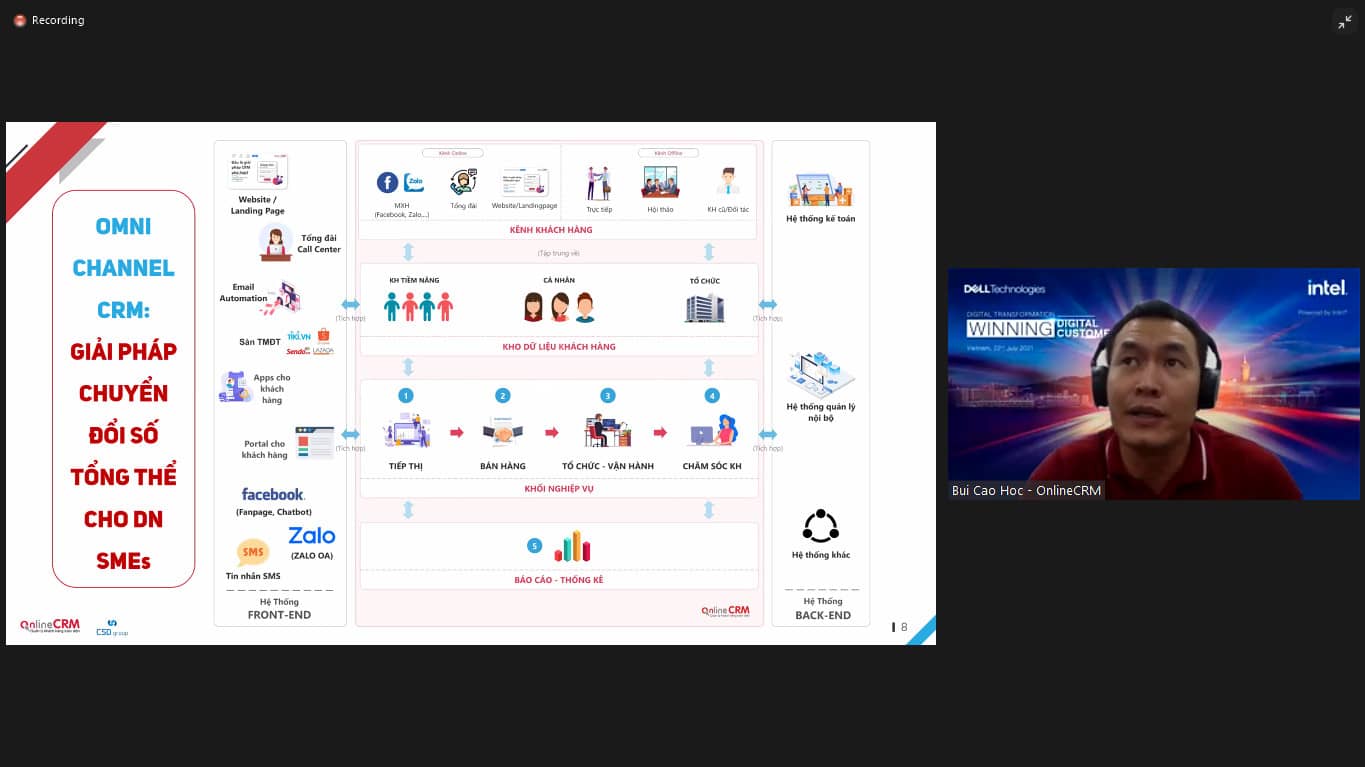Click the Recording indicator icon
Viewport: 1365px width, 767px height.
pyautogui.click(x=20, y=20)
